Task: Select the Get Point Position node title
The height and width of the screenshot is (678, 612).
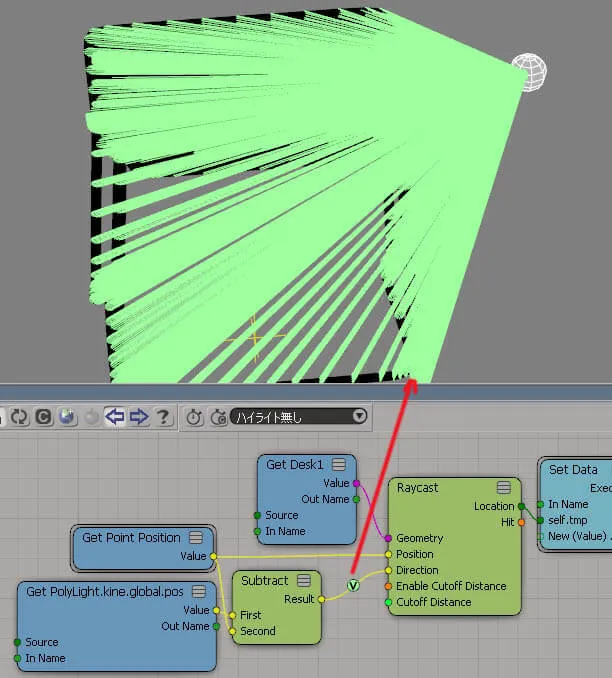Action: click(x=131, y=537)
